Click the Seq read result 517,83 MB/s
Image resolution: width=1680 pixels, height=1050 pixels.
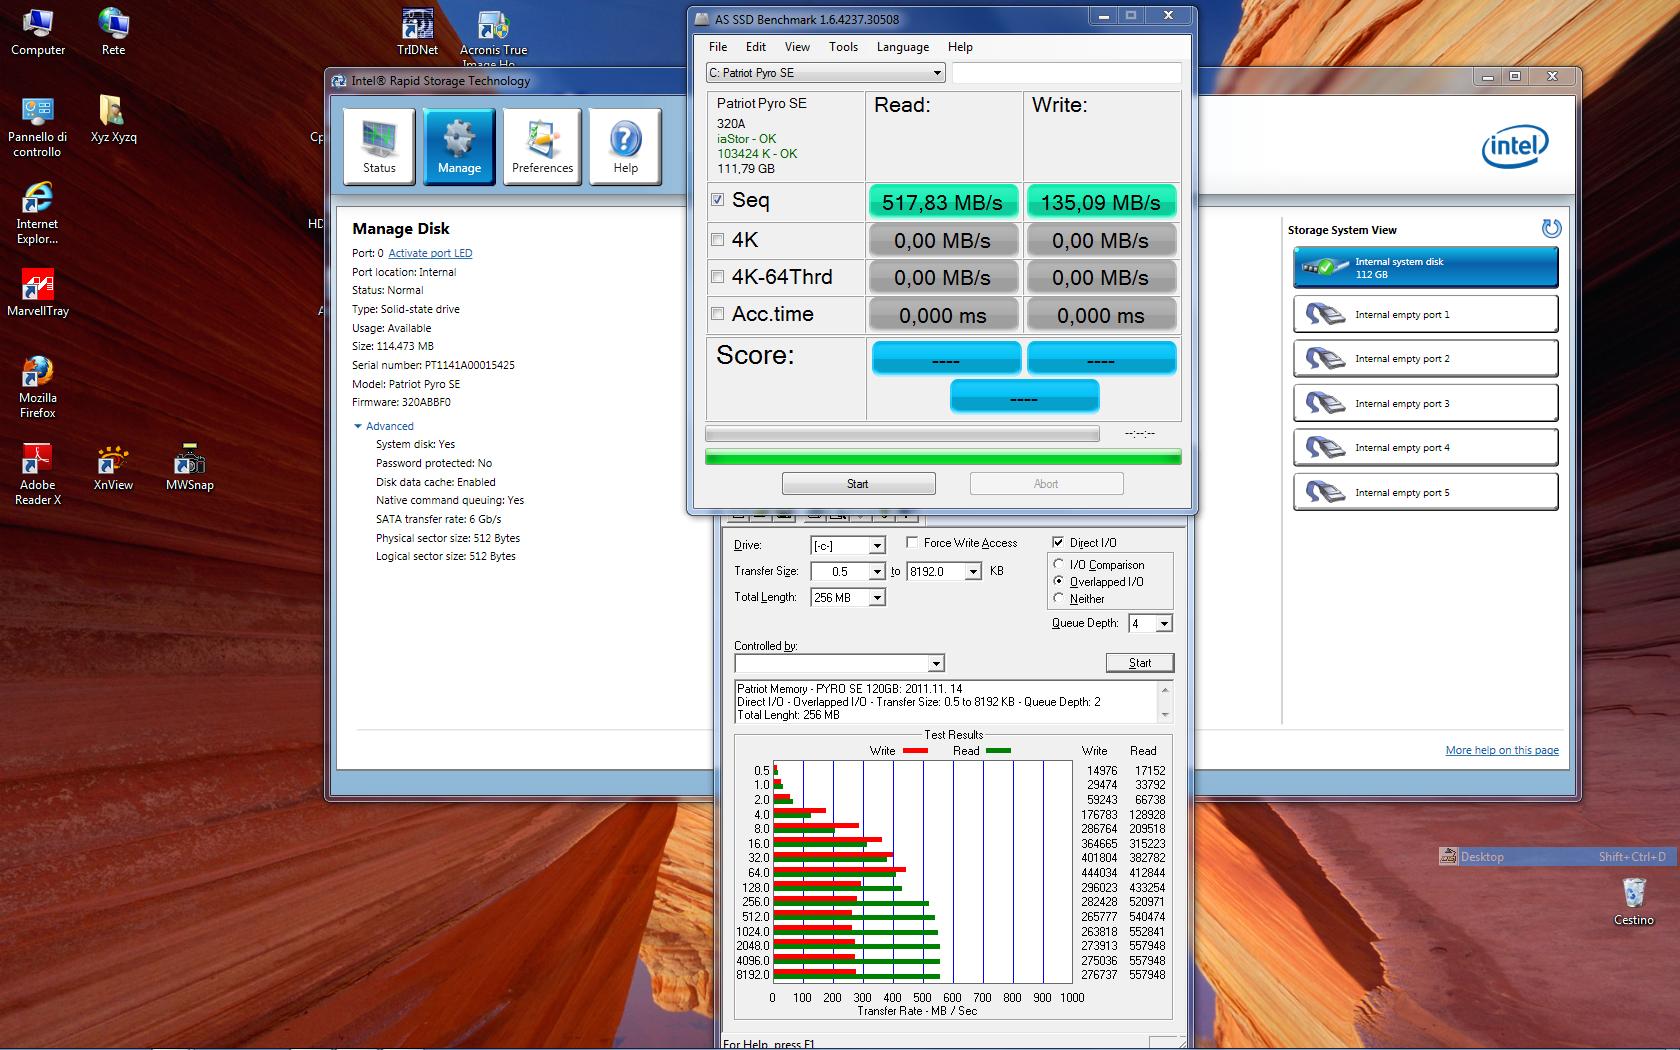tap(943, 202)
